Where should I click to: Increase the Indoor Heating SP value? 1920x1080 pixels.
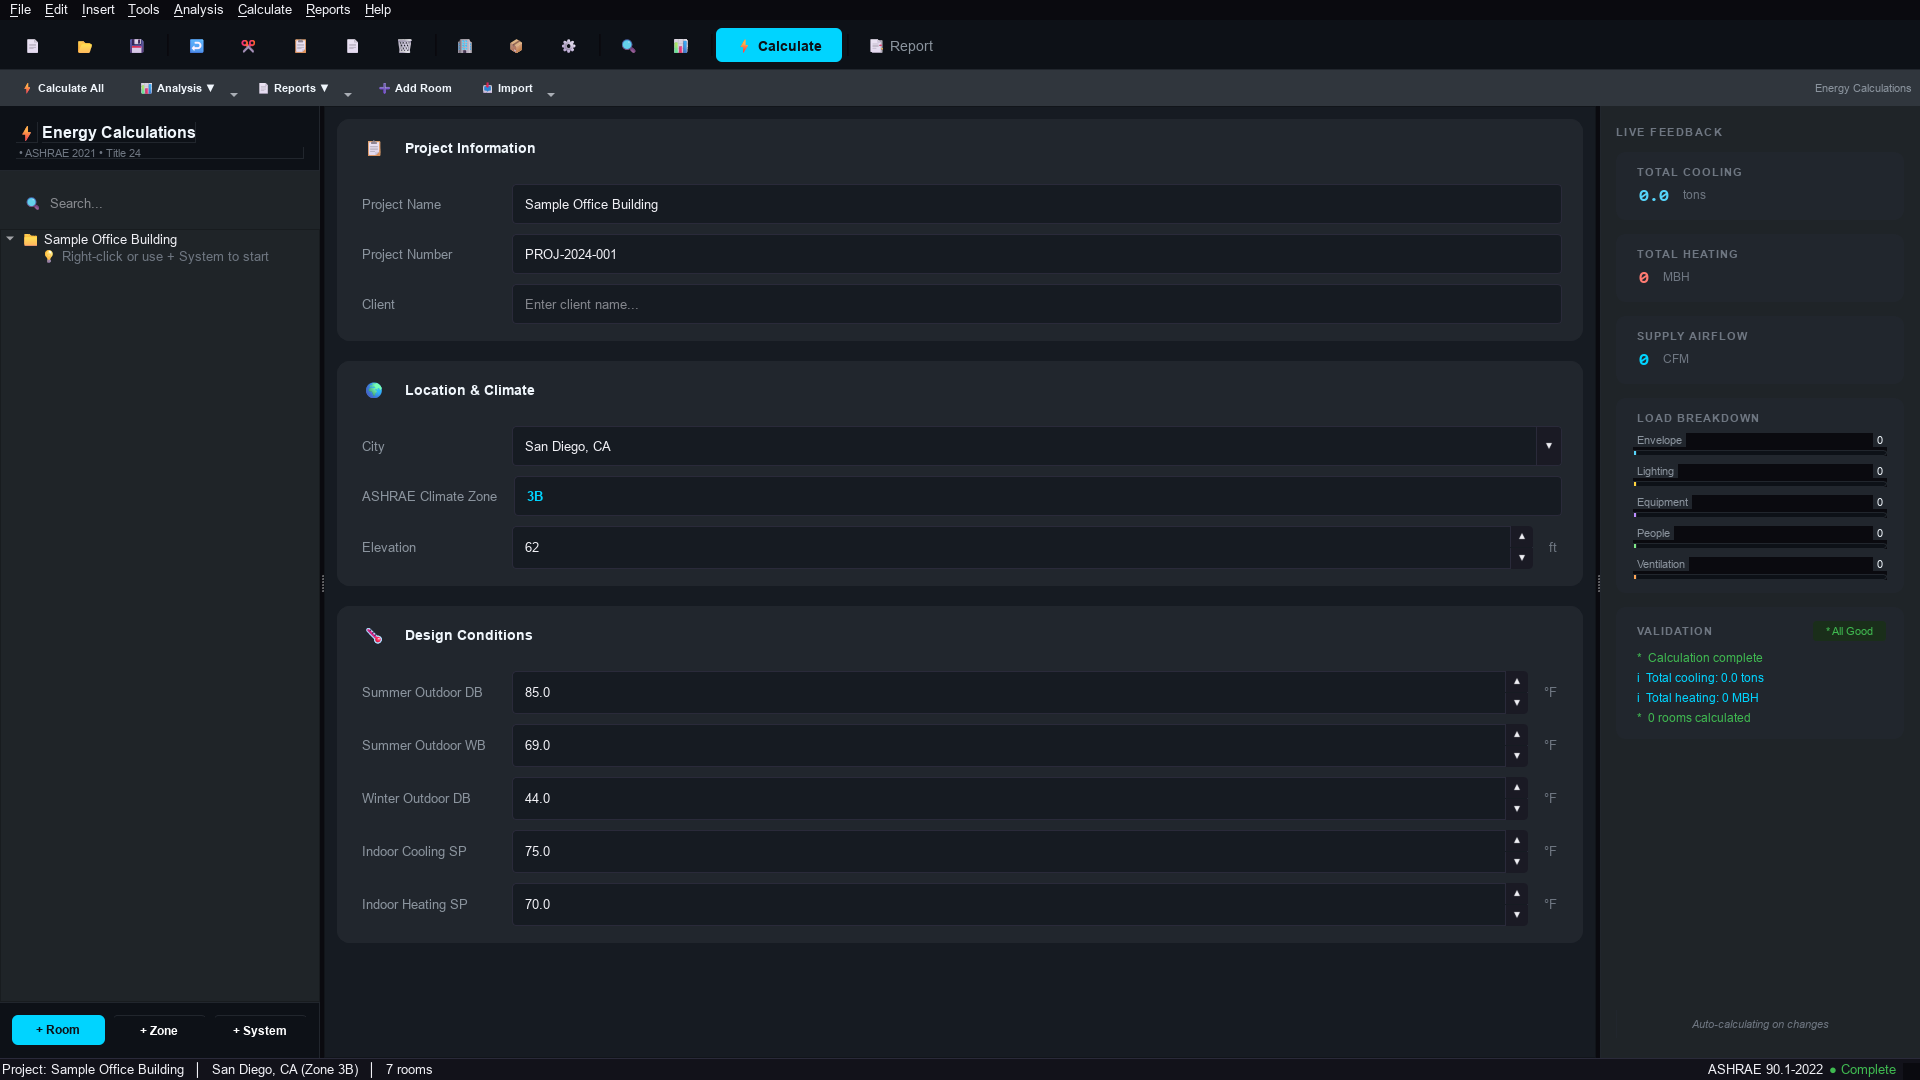[1517, 894]
